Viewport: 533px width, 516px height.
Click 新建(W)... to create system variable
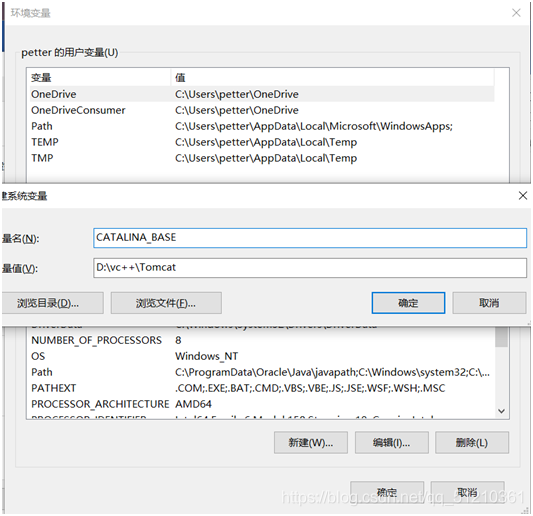311,443
